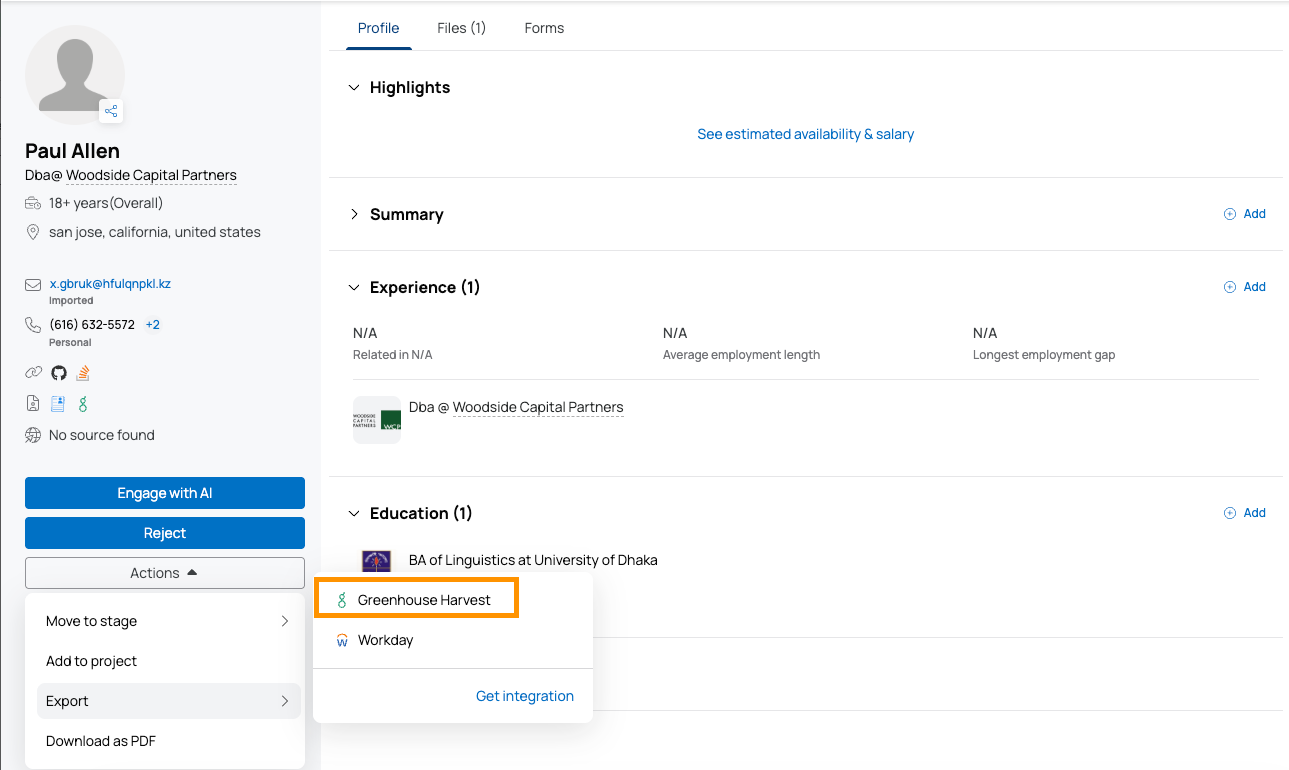Click the phone icon beside the number

[33, 325]
